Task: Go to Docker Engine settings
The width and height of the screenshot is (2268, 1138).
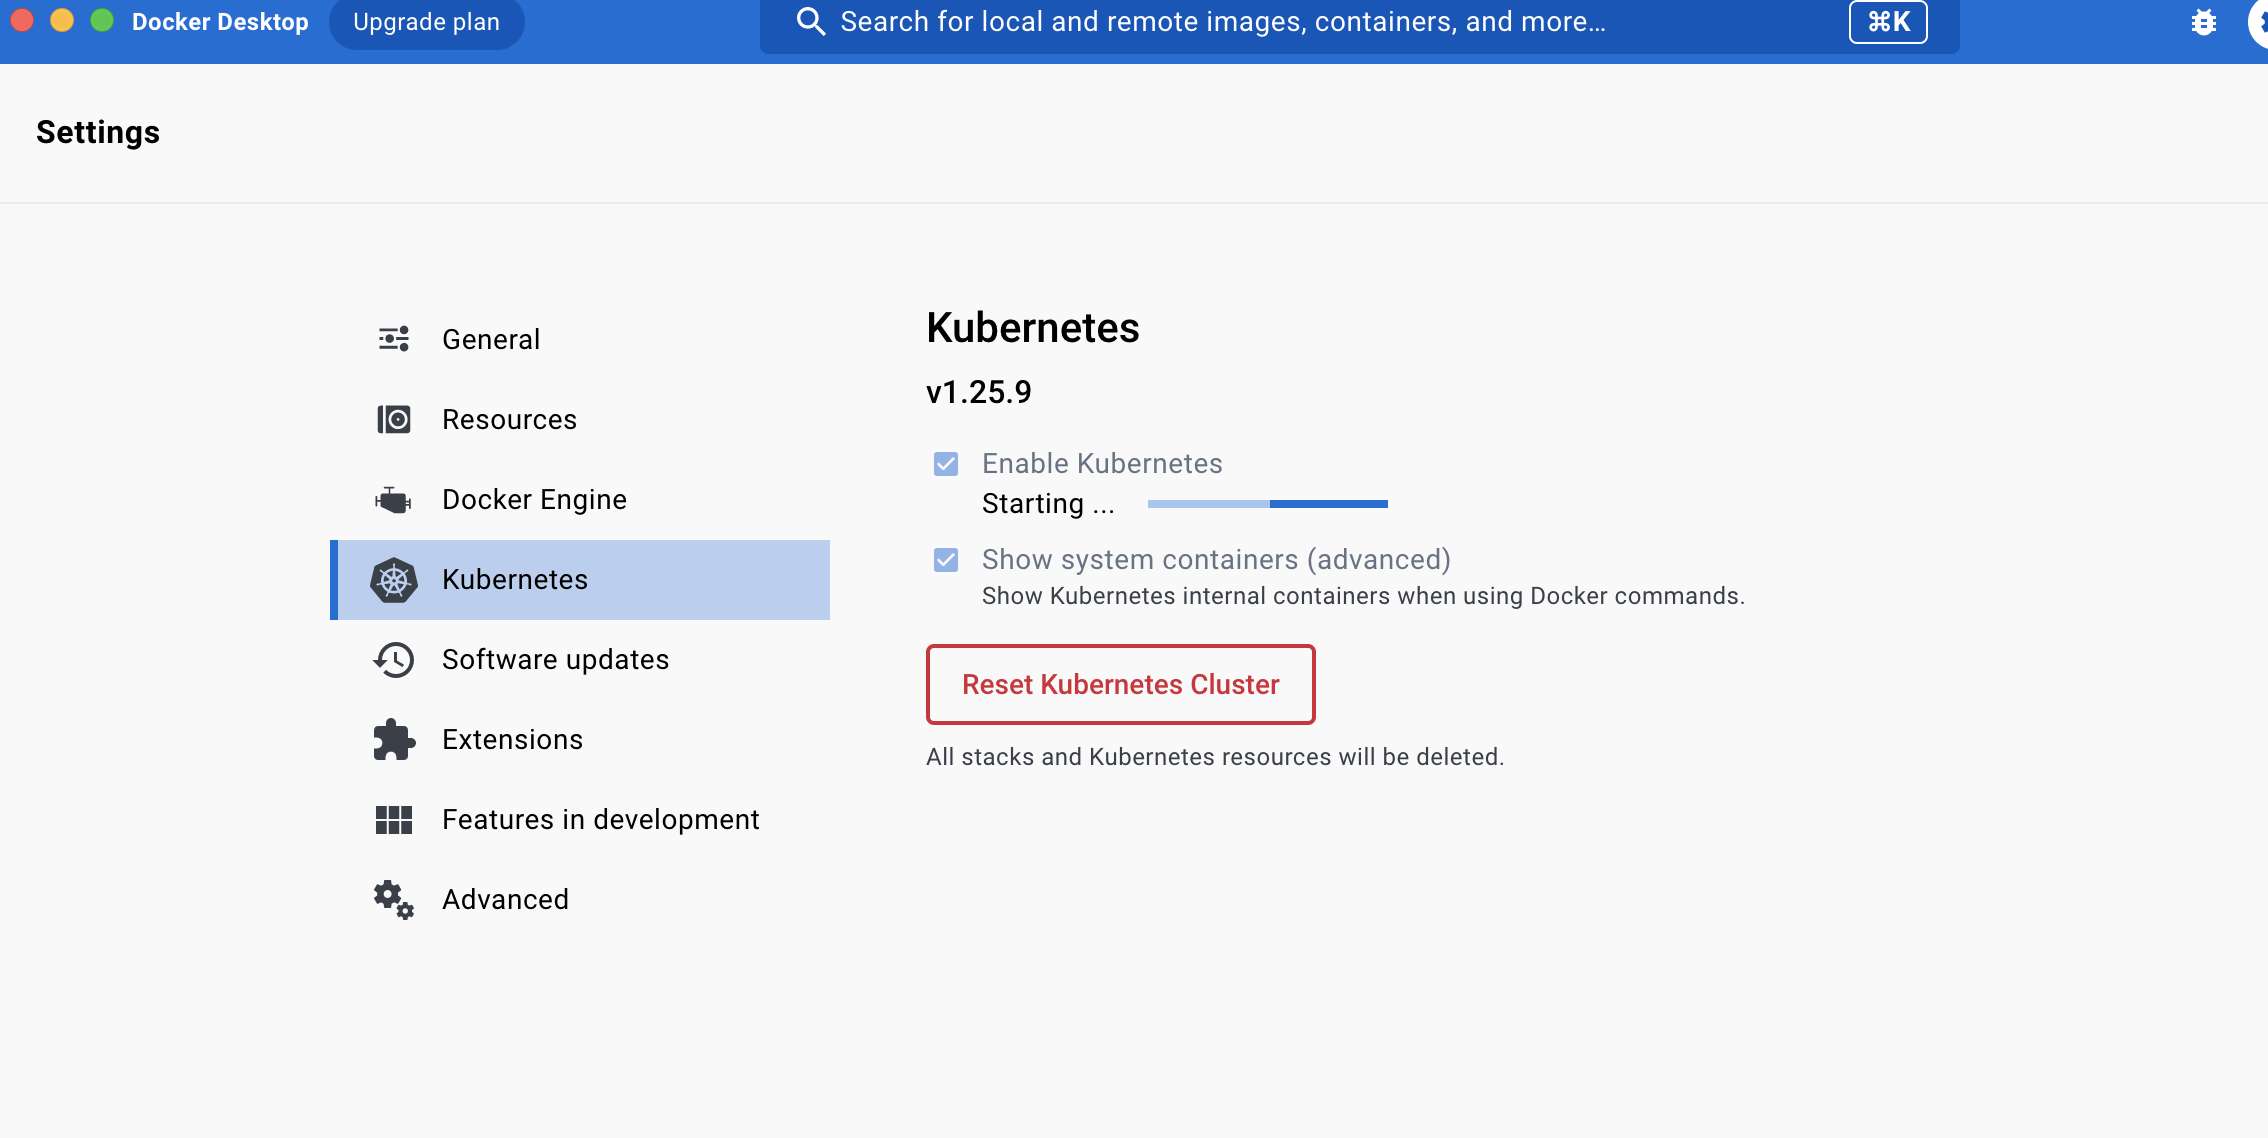Action: coord(580,500)
